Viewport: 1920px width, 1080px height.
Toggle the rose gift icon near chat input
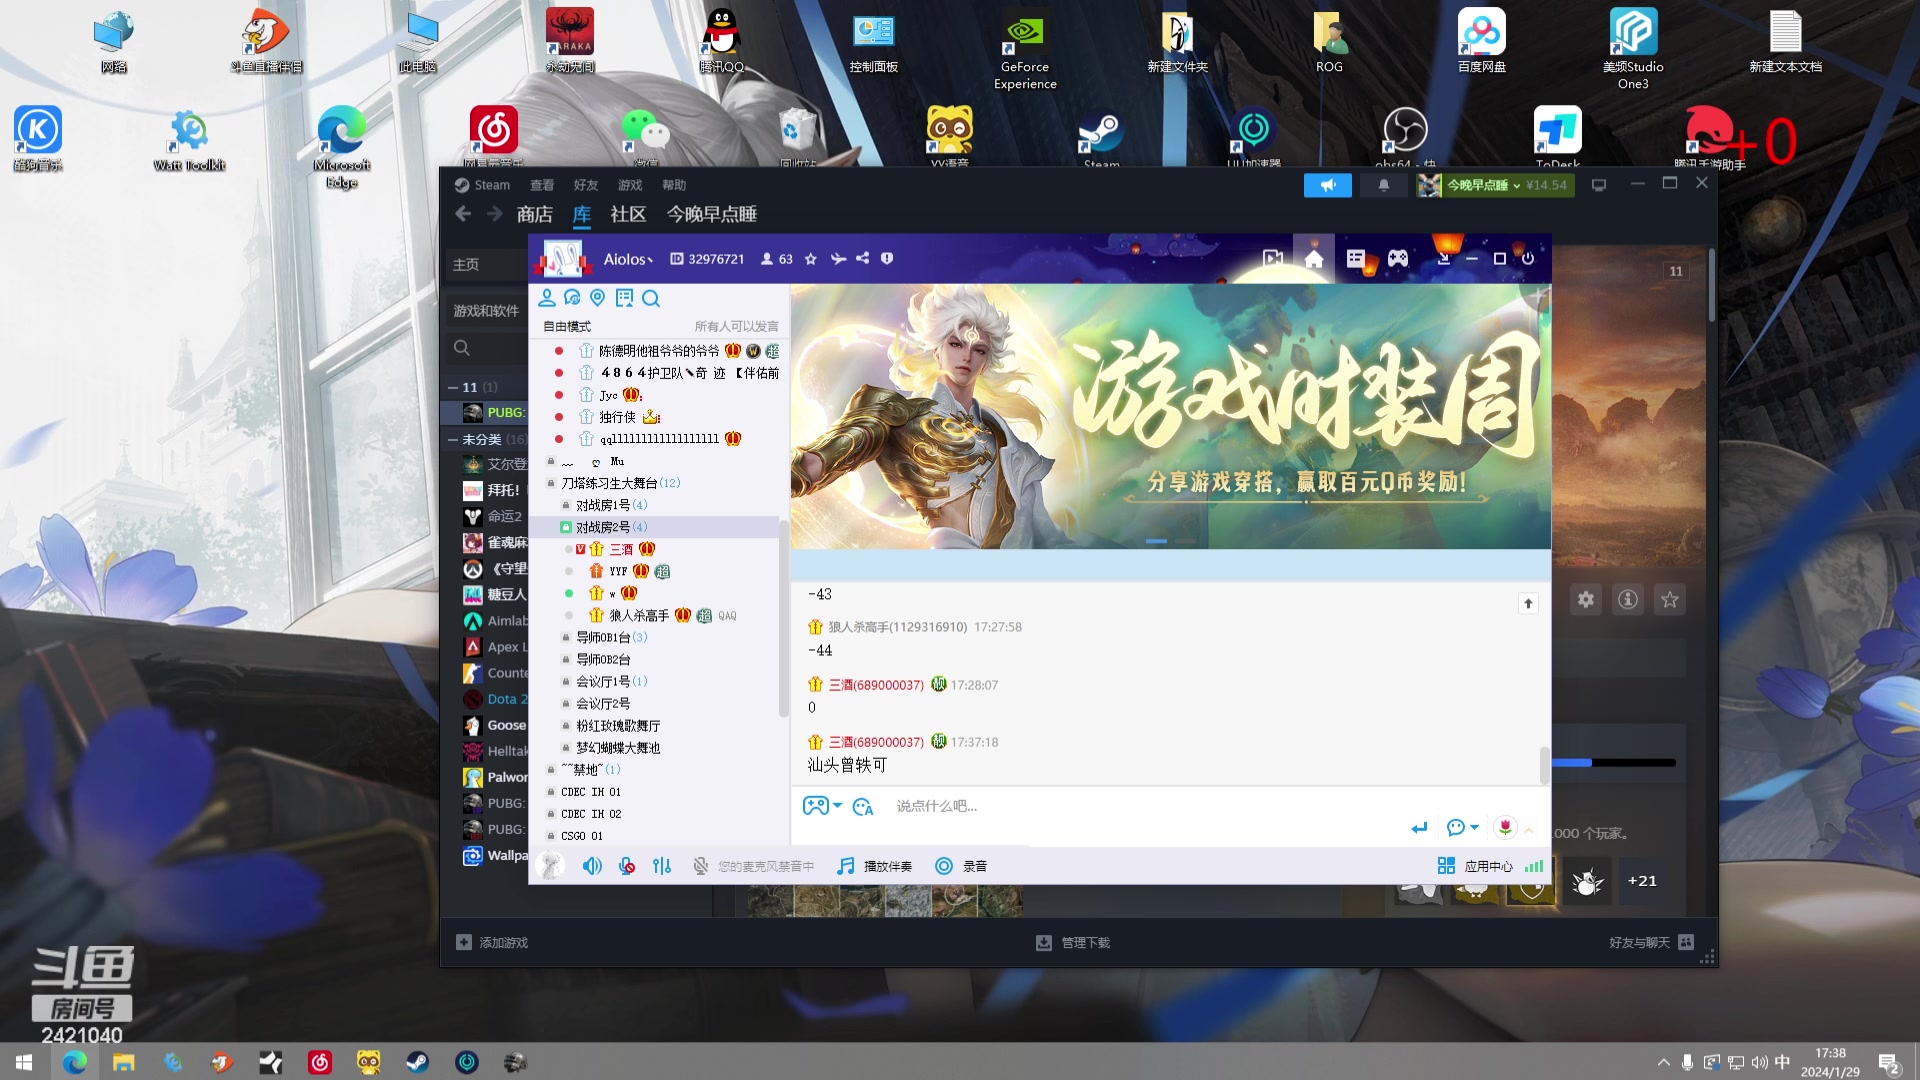(x=1506, y=827)
